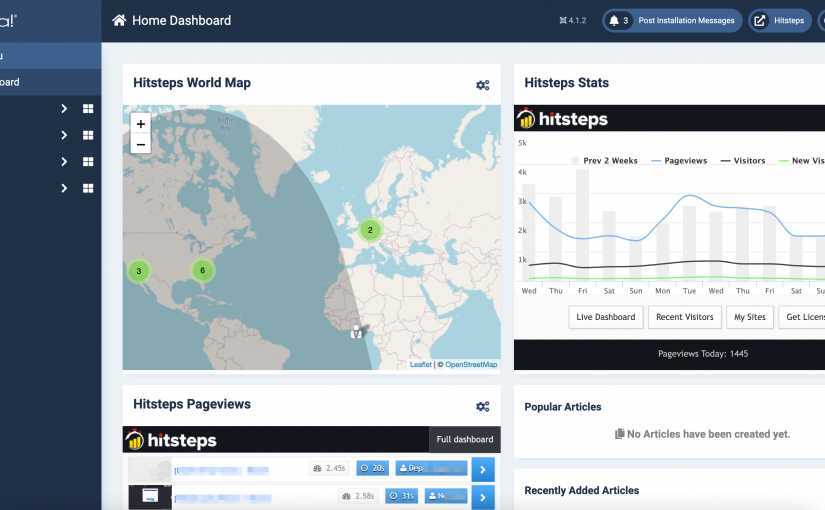825x510 pixels.
Task: Expand the third sidebar menu chevron
Action: coord(64,162)
